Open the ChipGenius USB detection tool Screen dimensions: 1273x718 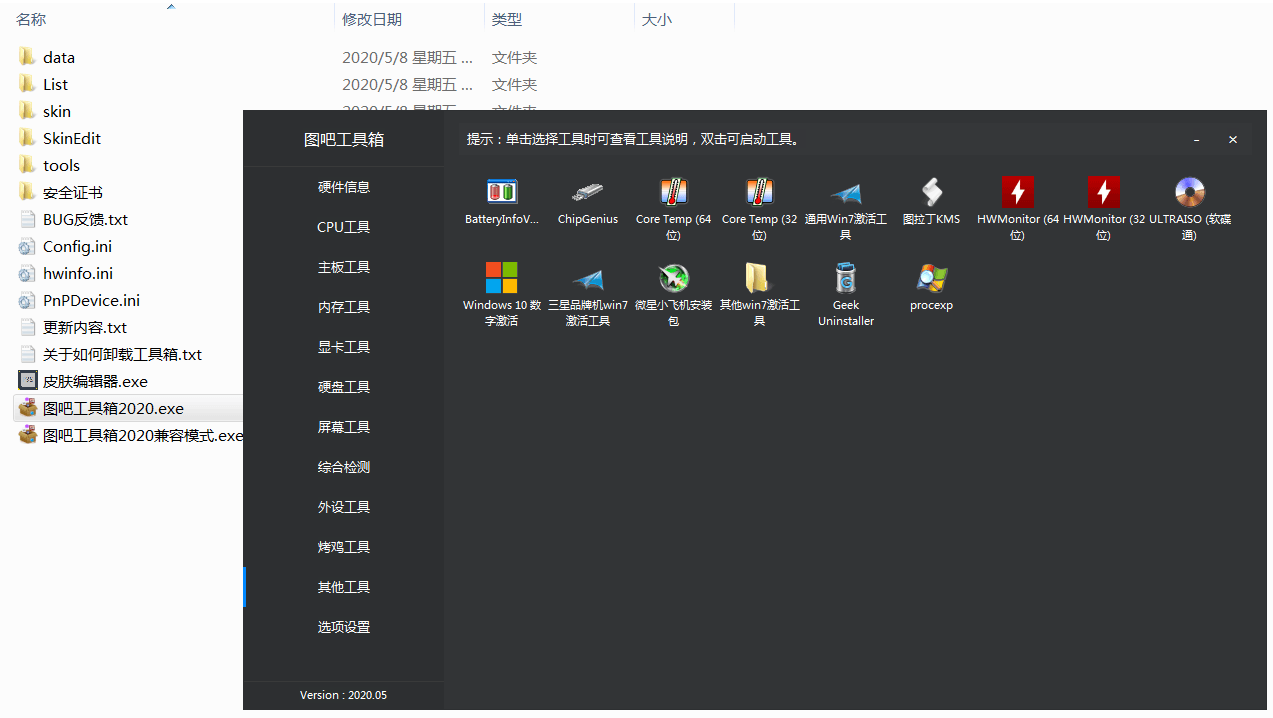click(587, 200)
